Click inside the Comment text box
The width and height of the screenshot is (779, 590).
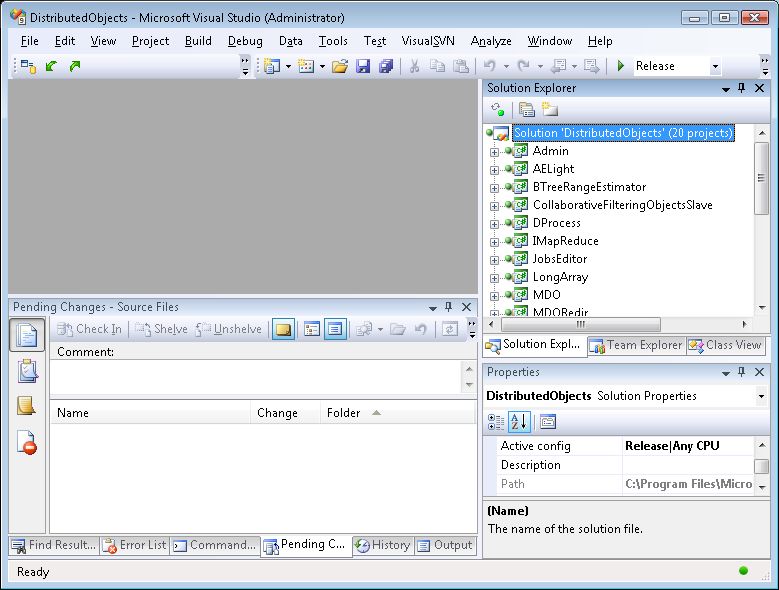point(256,376)
